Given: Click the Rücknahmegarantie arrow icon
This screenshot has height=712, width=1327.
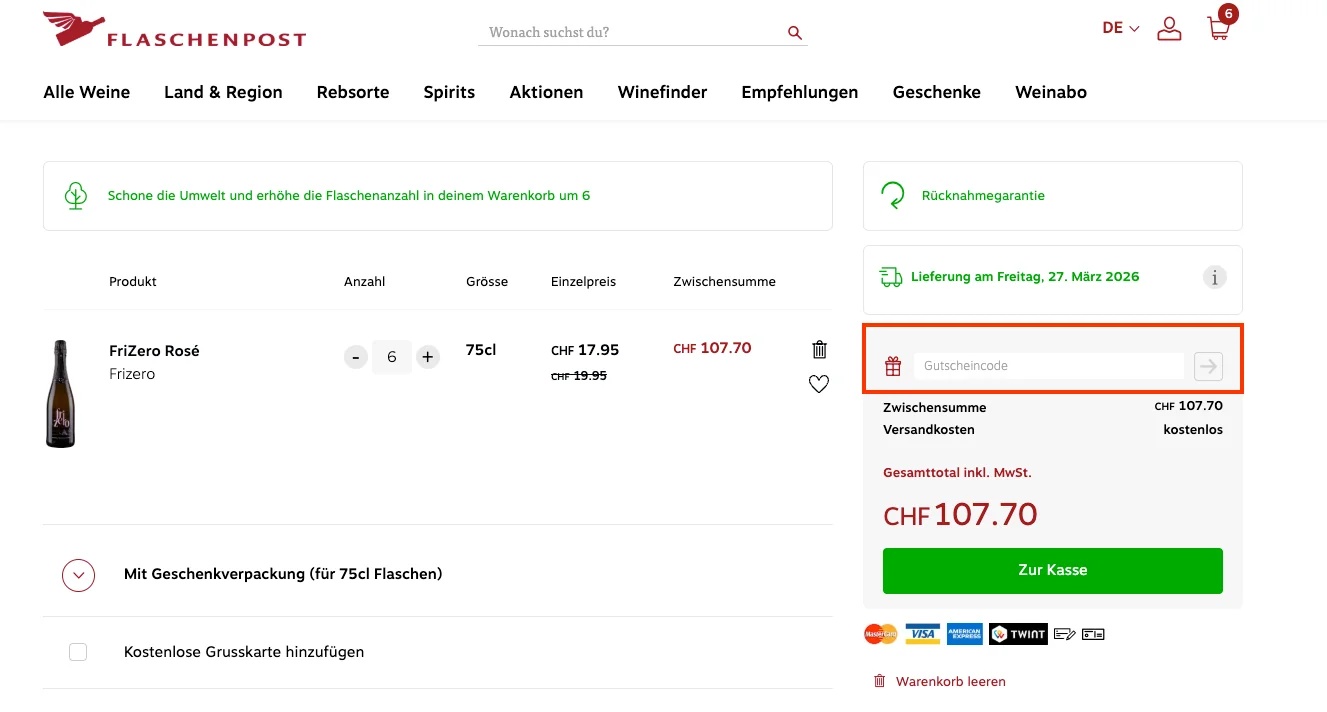Looking at the screenshot, I should [x=891, y=195].
